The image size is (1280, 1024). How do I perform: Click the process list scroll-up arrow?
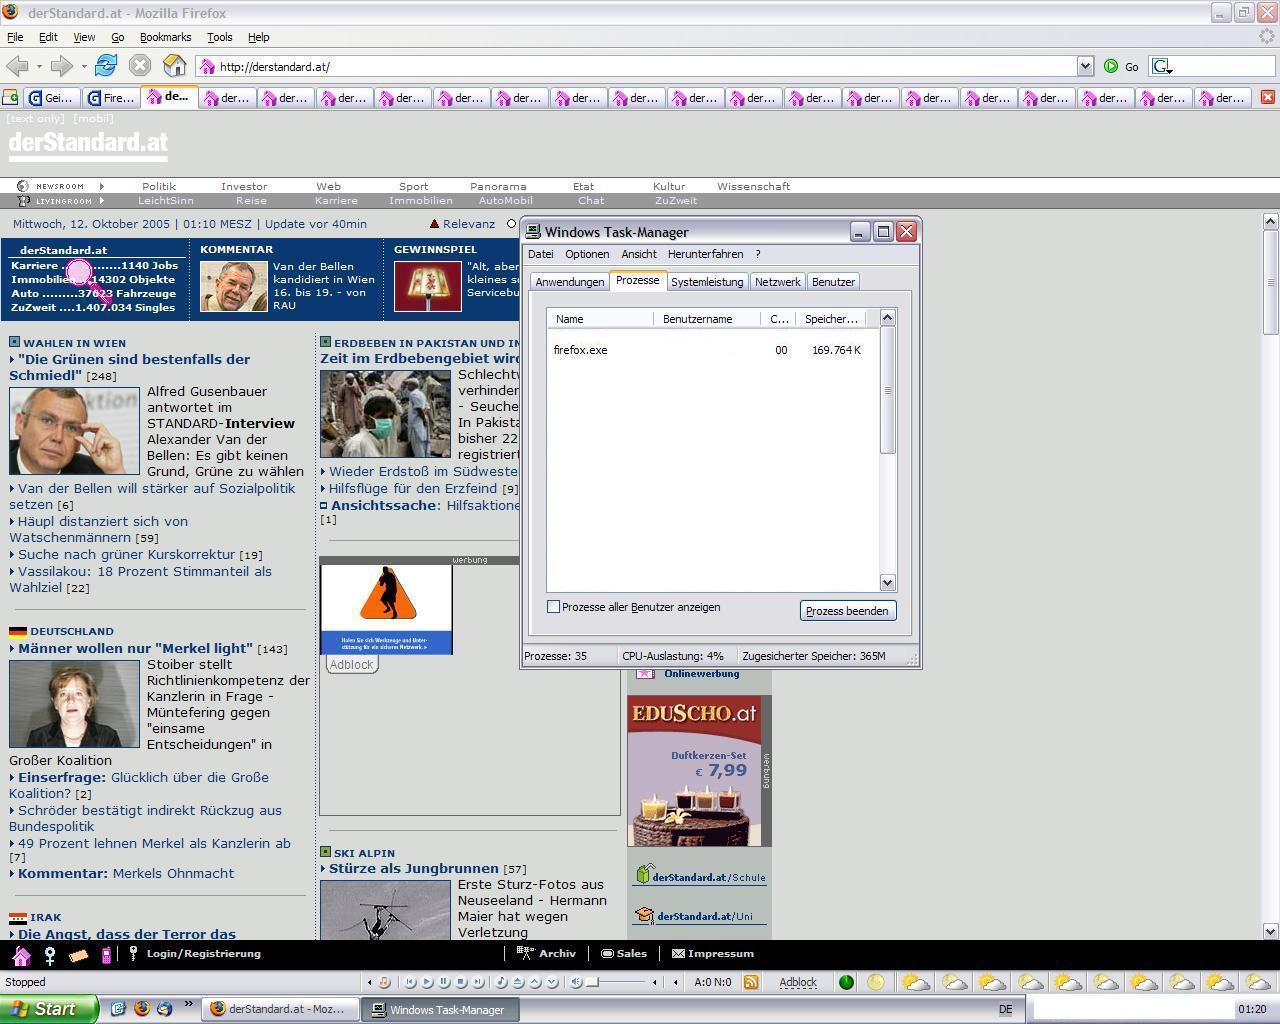tap(887, 318)
